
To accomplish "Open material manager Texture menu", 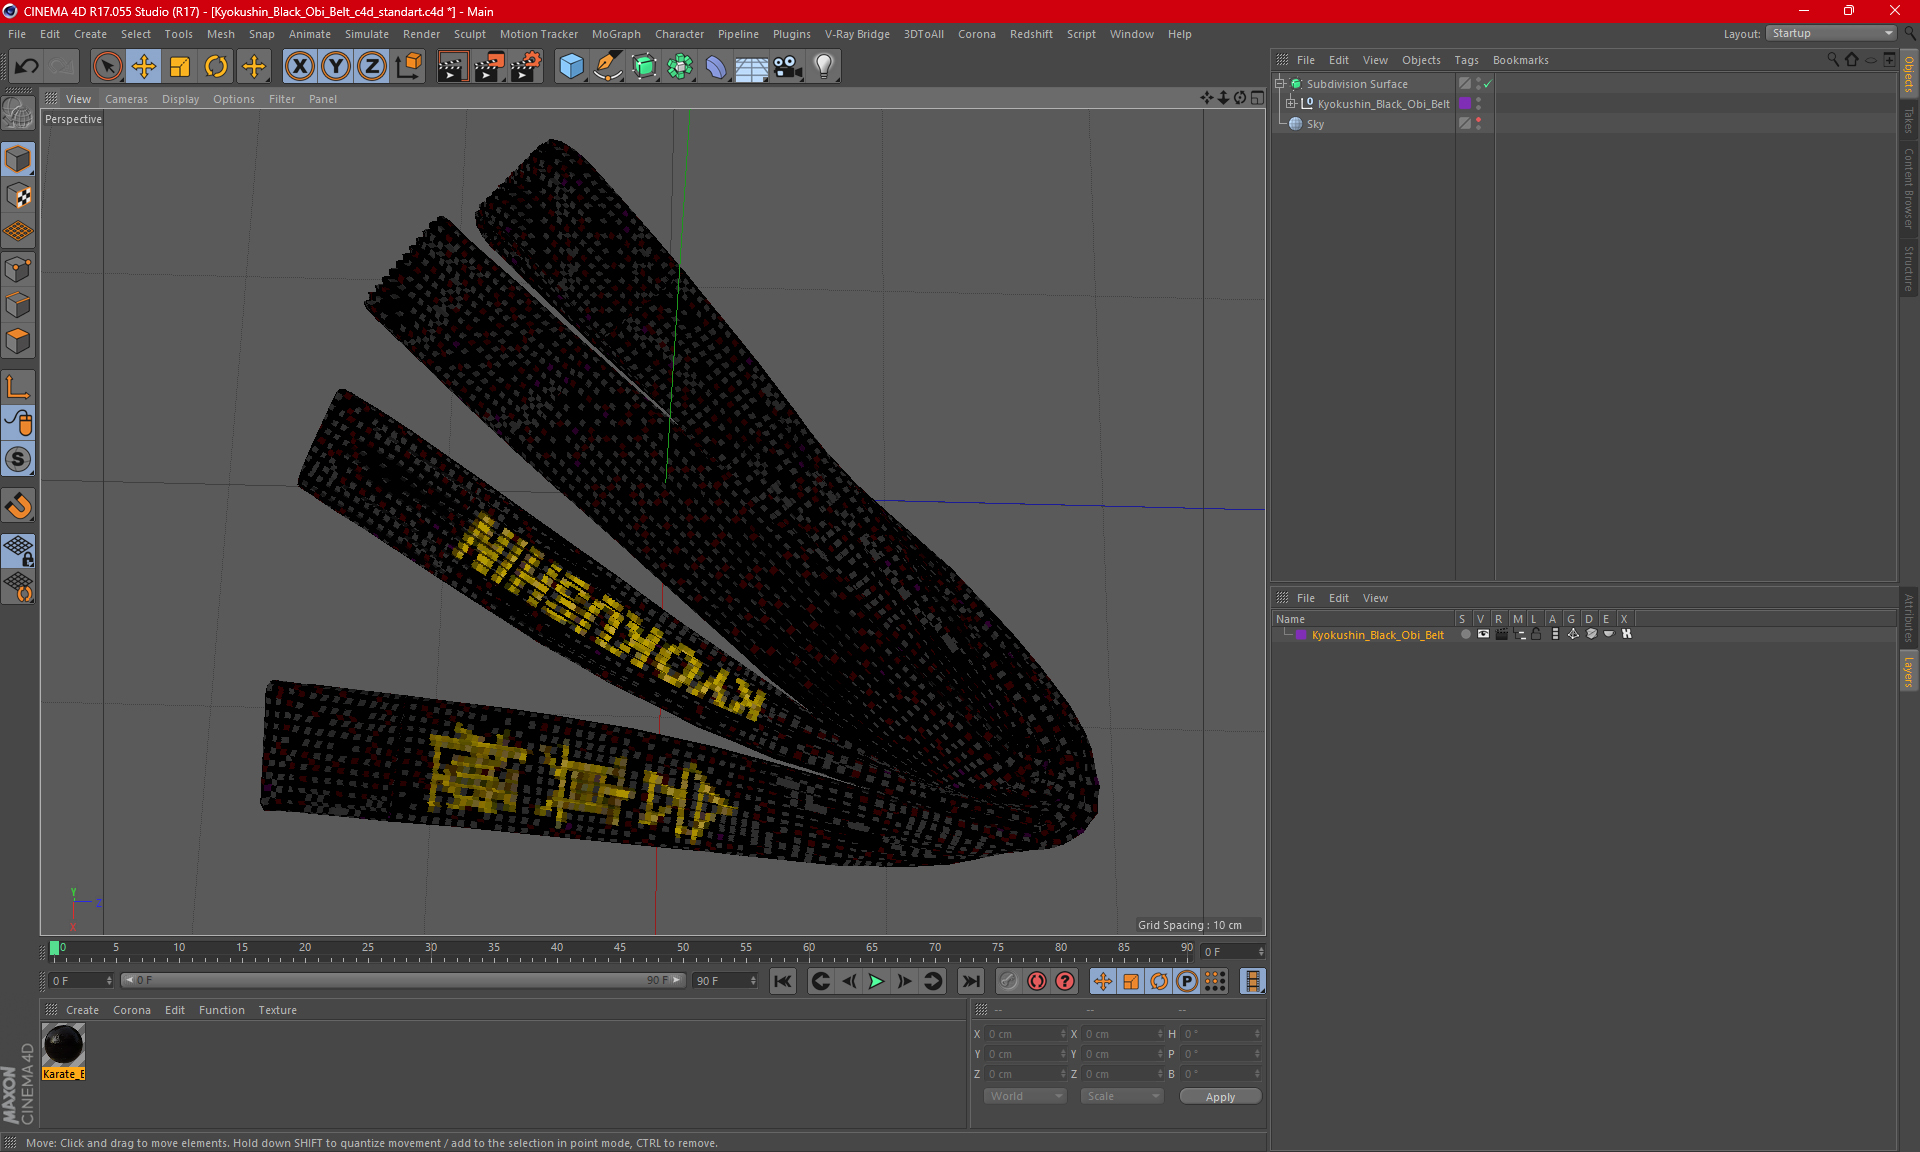I will pyautogui.click(x=277, y=1010).
